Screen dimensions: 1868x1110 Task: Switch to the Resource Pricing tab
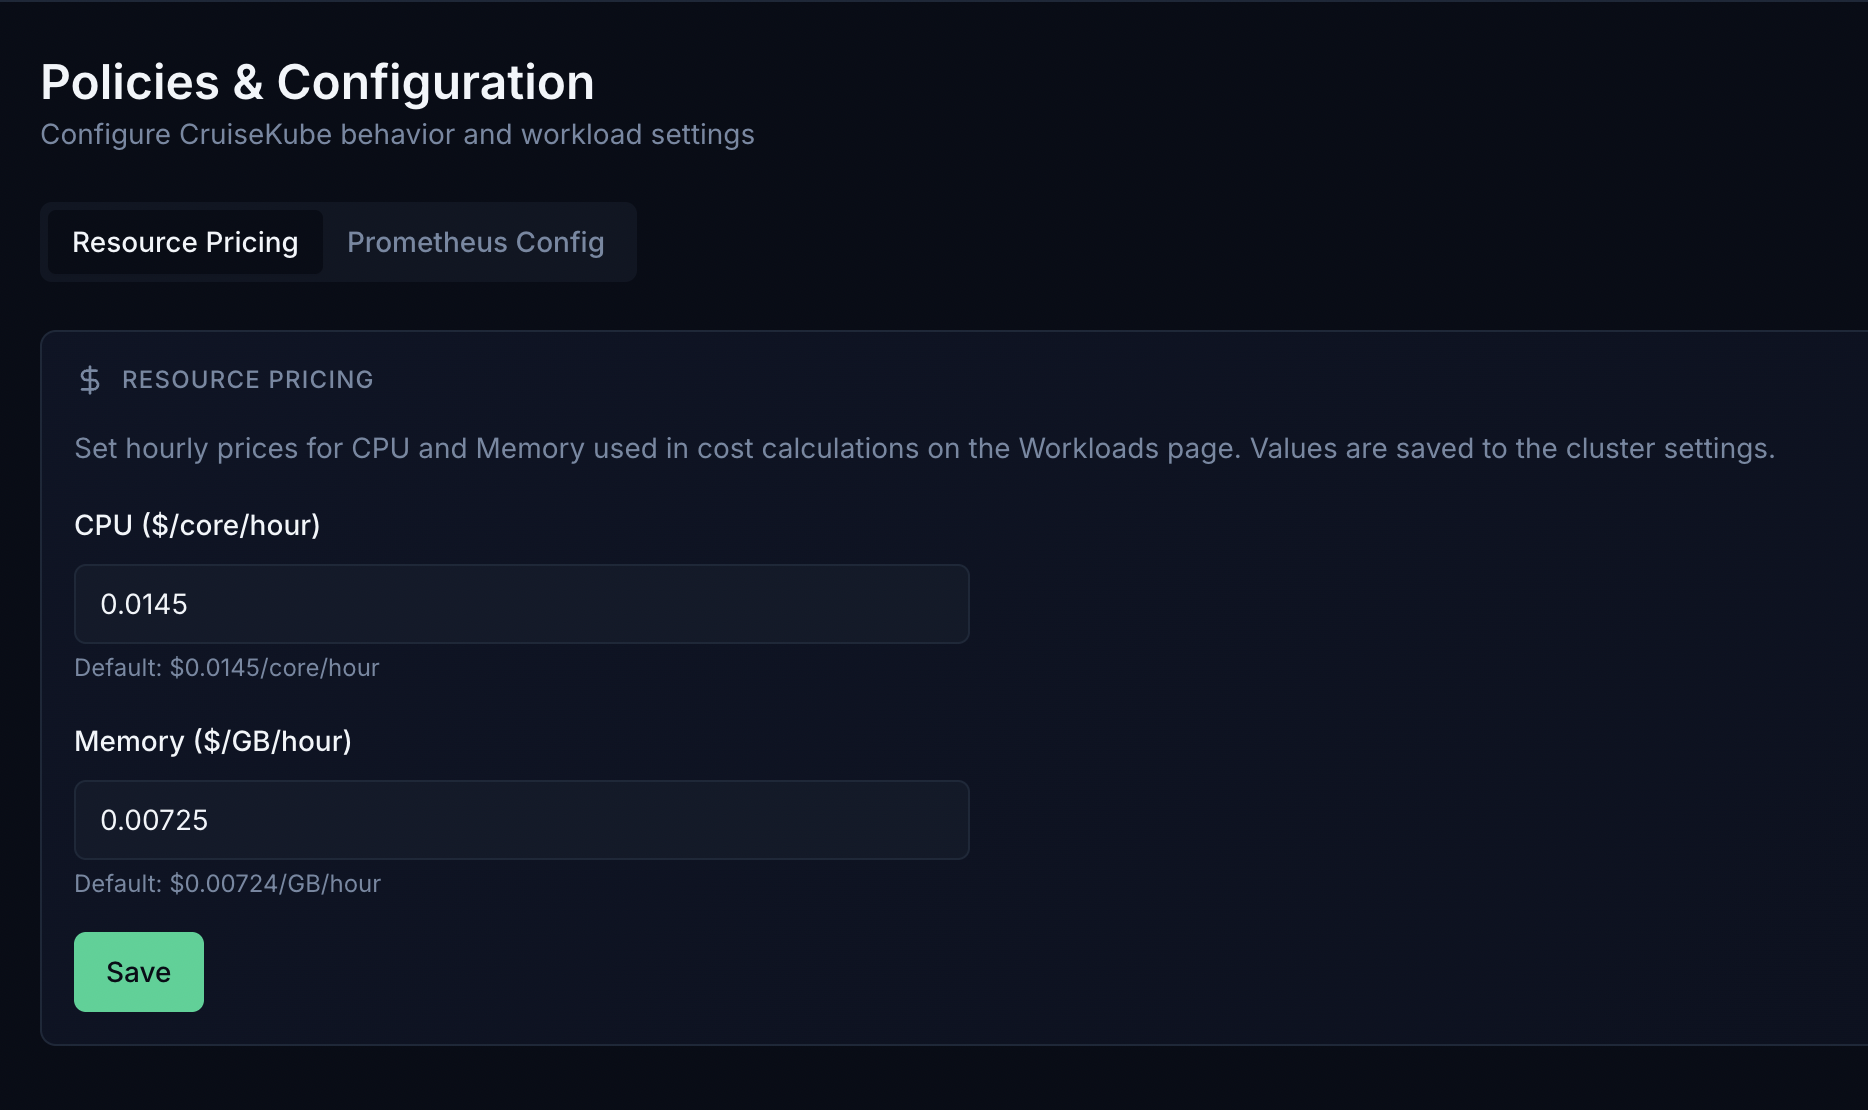click(184, 242)
